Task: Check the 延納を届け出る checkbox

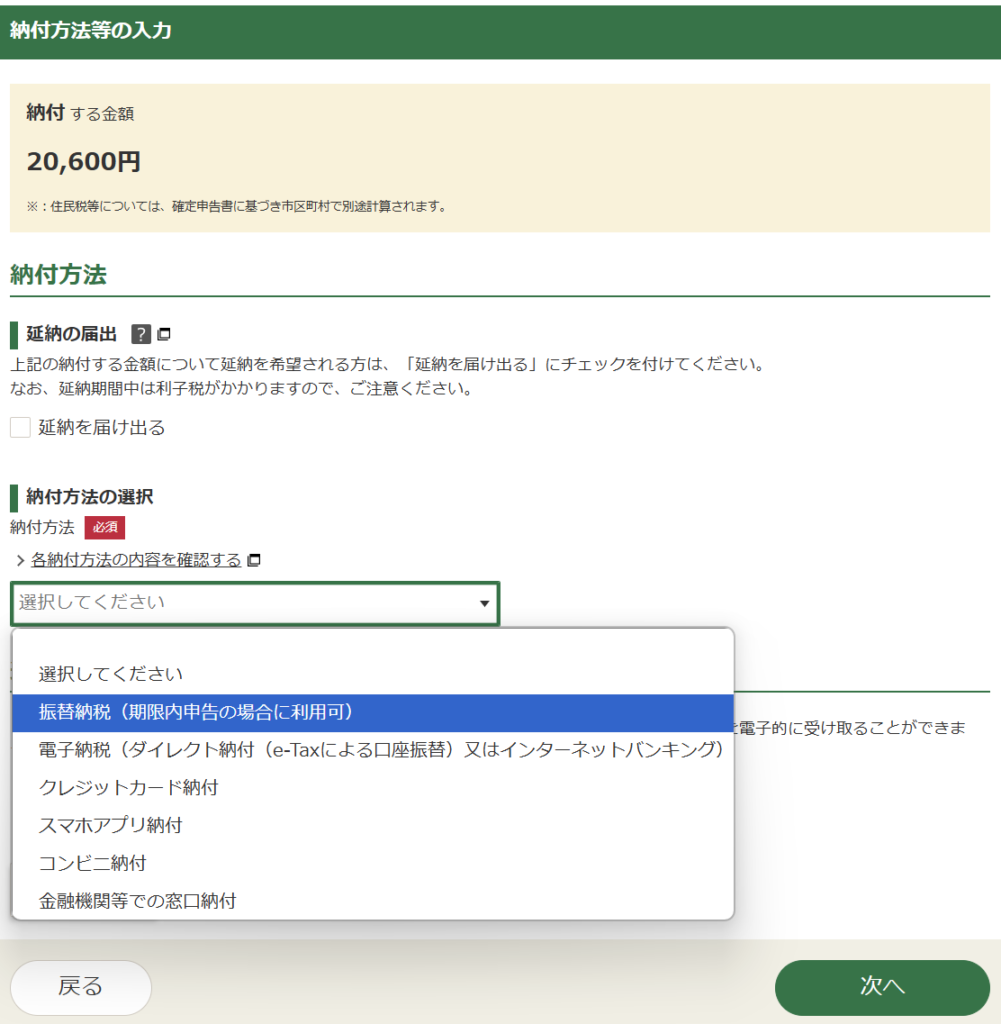Action: click(20, 428)
